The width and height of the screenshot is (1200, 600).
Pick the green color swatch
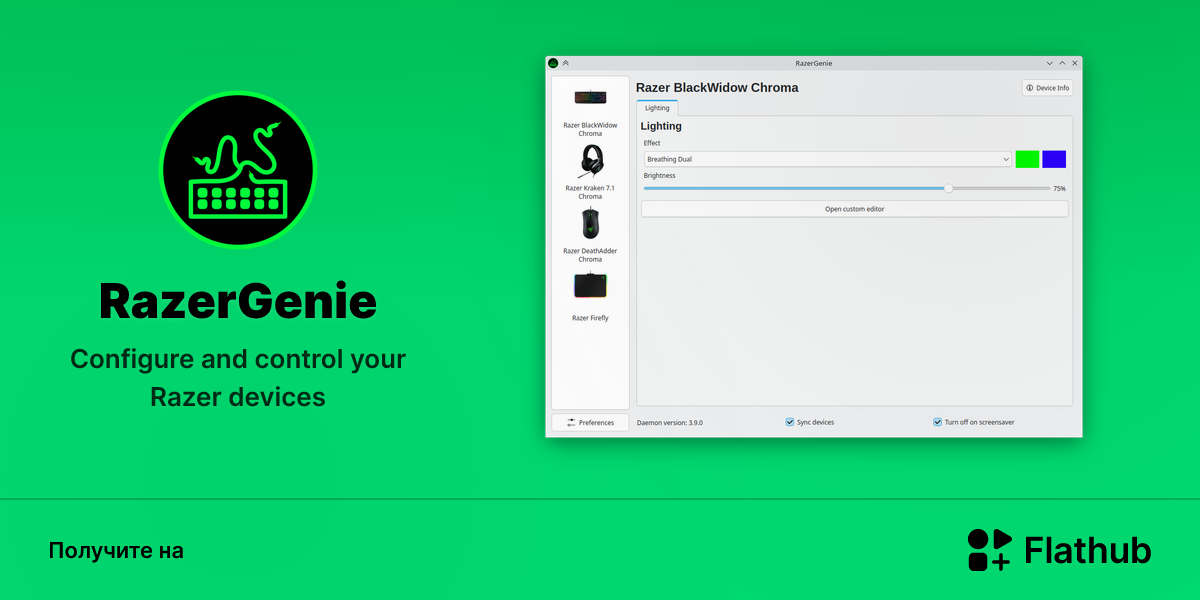1027,159
